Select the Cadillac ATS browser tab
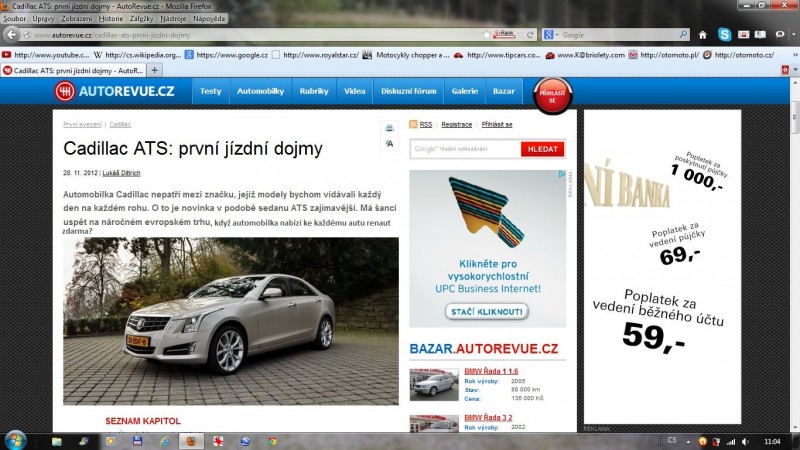Image resolution: width=800 pixels, height=450 pixels. [73, 70]
